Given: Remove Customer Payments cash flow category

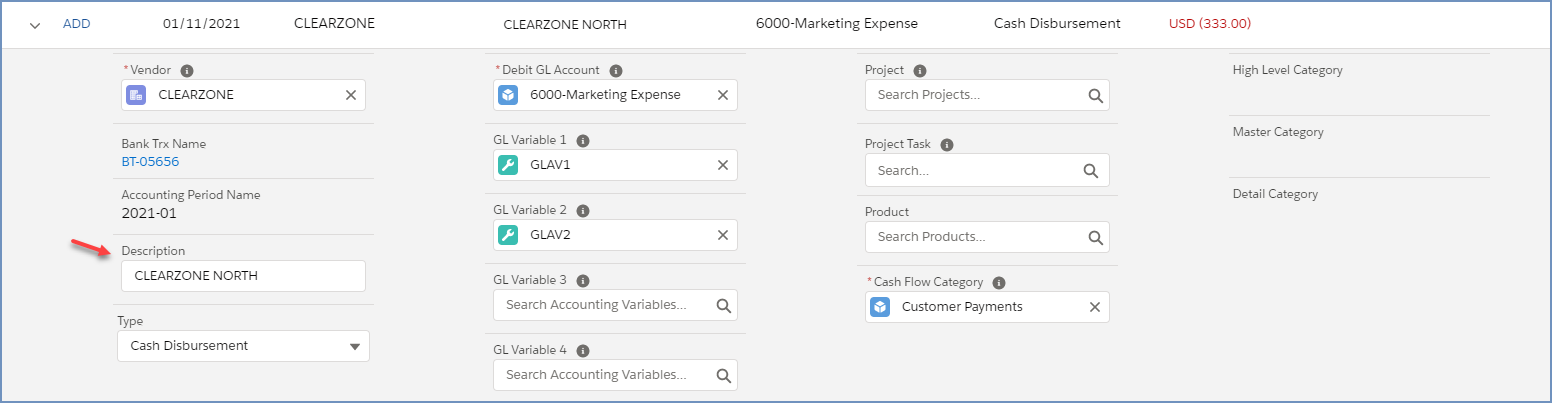Looking at the screenshot, I should 1094,307.
